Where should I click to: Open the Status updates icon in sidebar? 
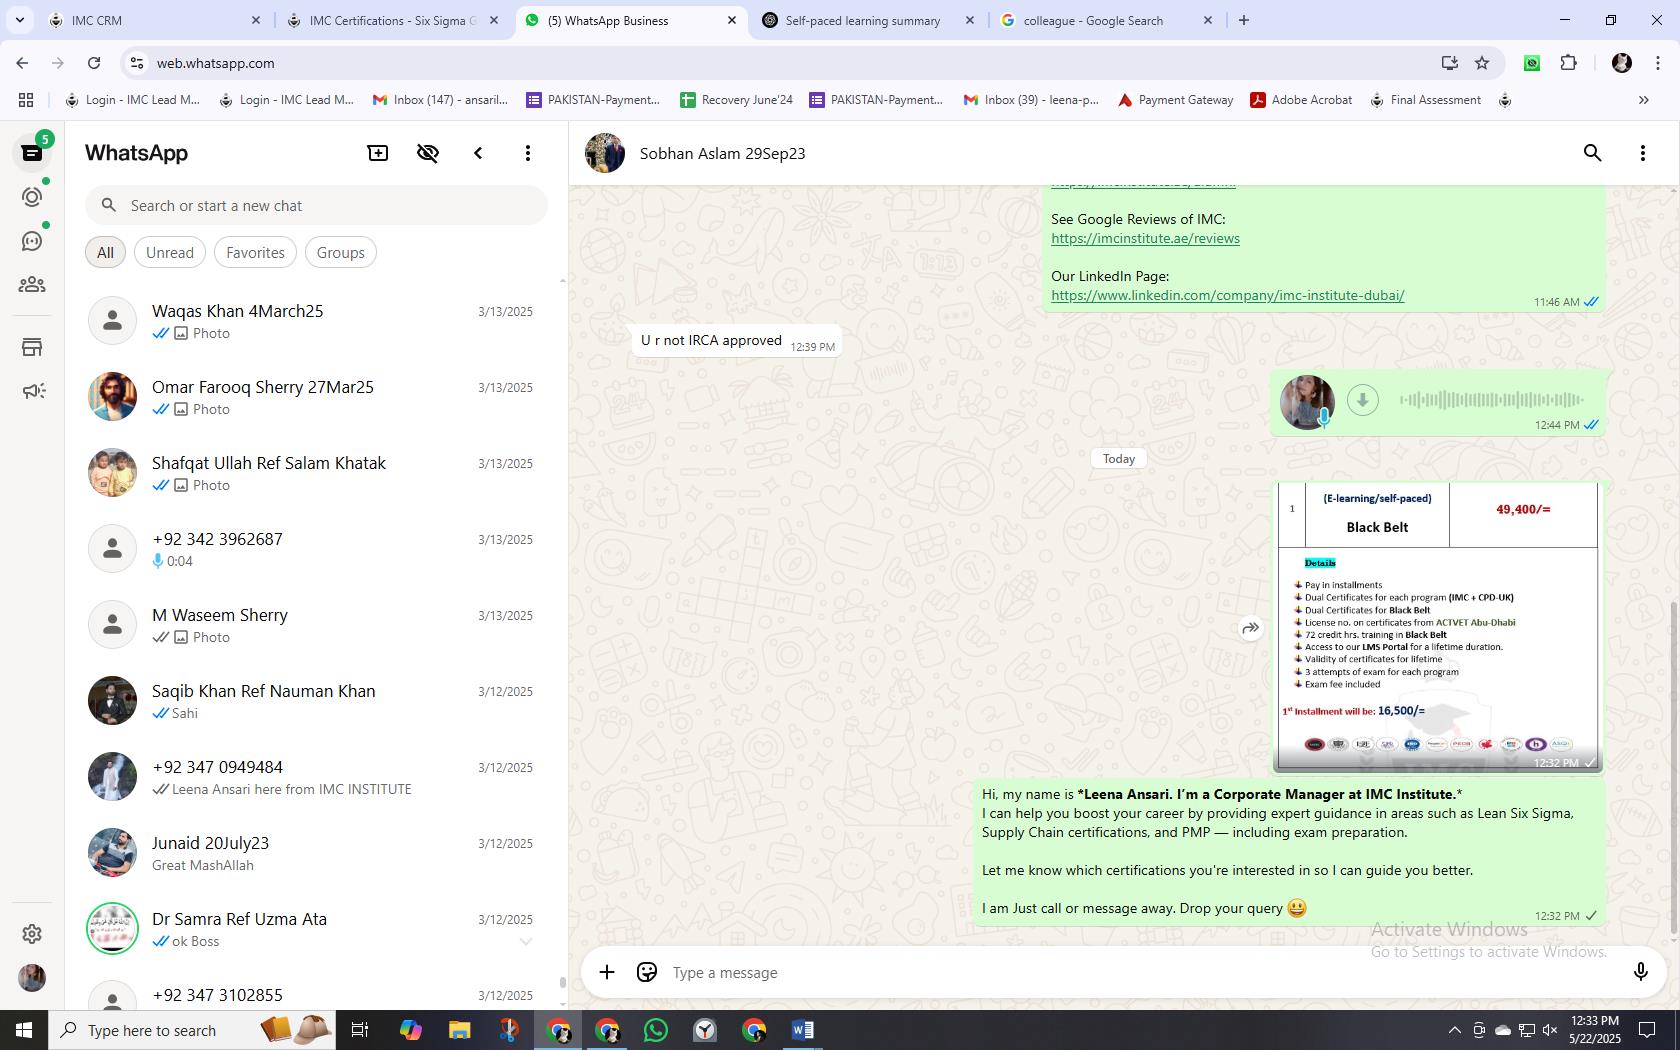click(32, 197)
